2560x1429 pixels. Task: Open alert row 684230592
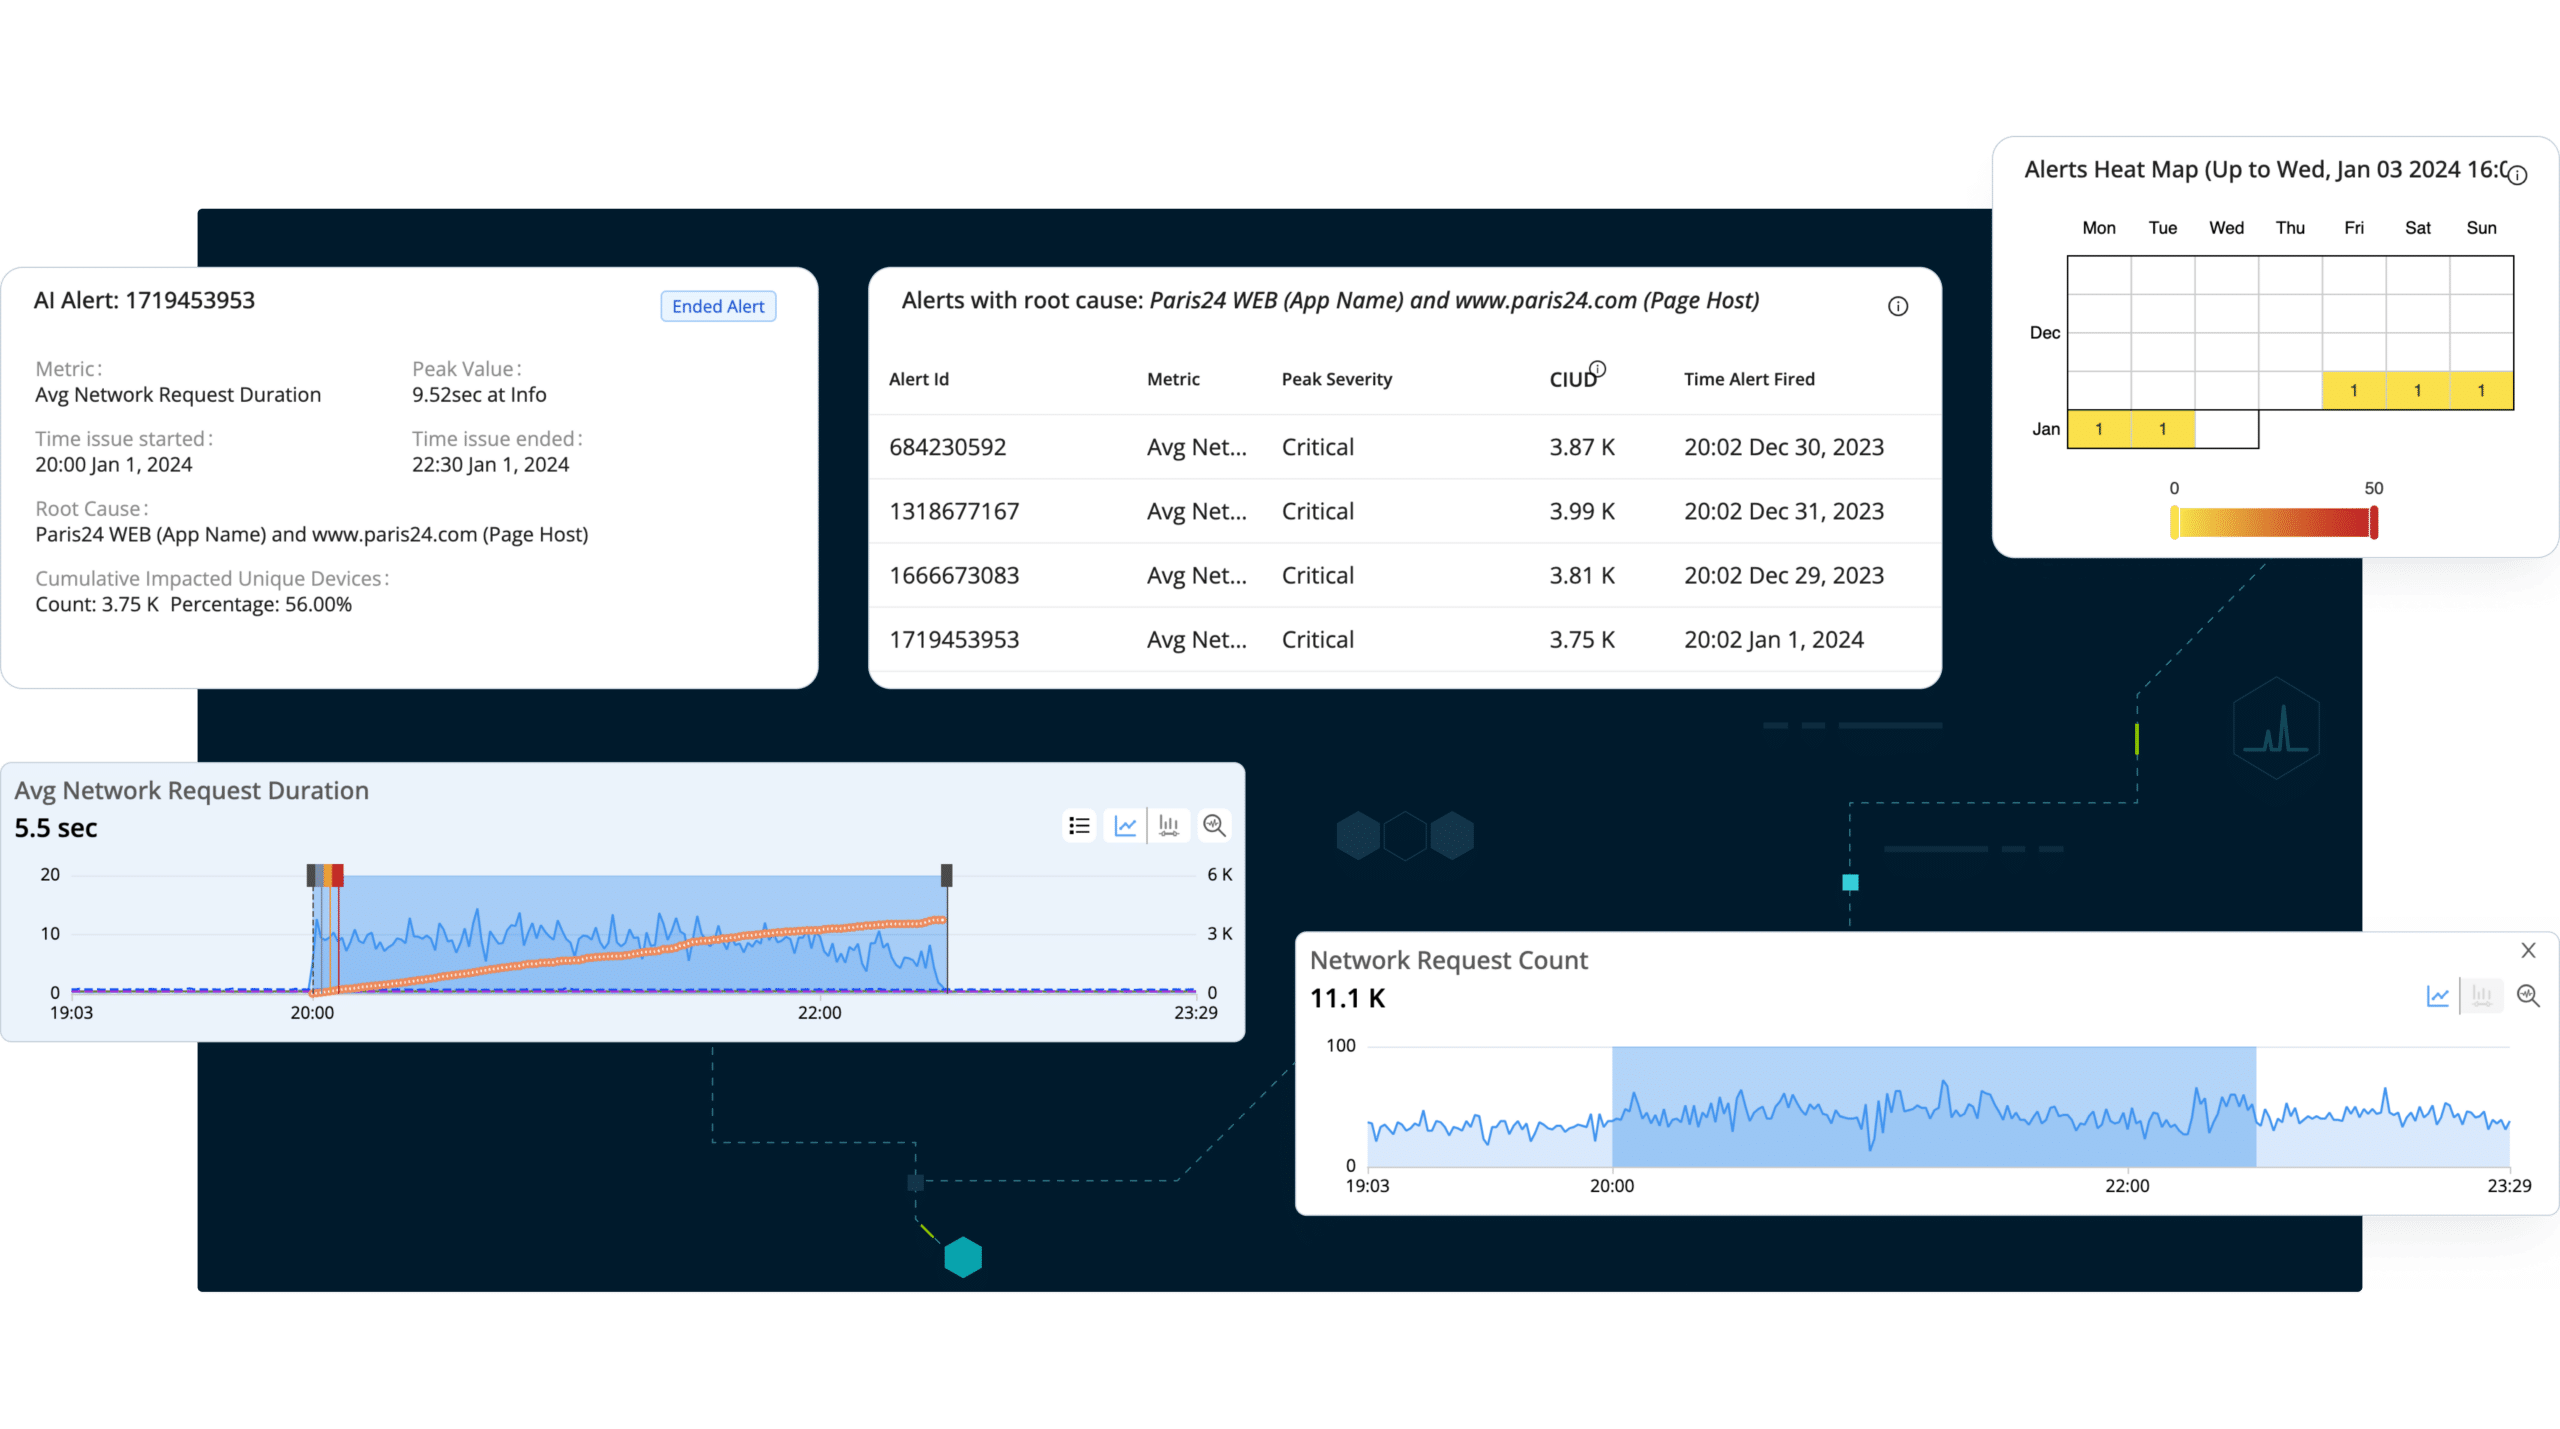pos(947,447)
